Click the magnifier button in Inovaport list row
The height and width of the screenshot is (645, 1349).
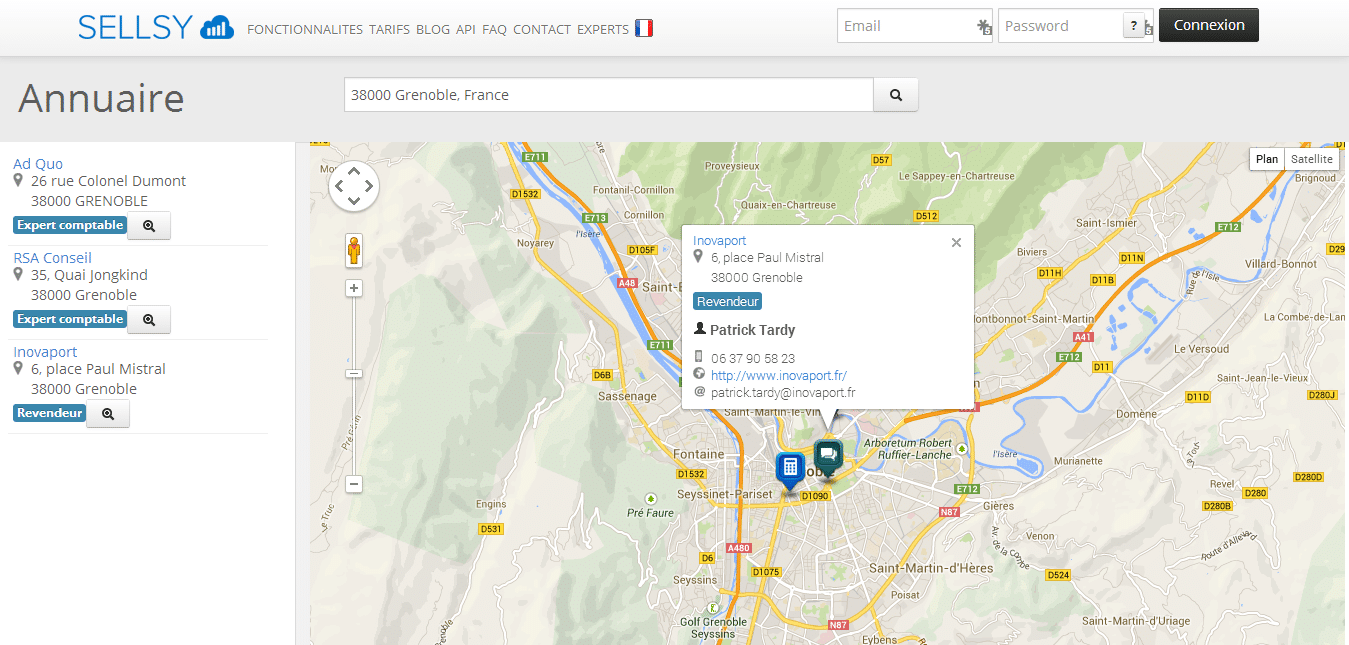pos(108,414)
